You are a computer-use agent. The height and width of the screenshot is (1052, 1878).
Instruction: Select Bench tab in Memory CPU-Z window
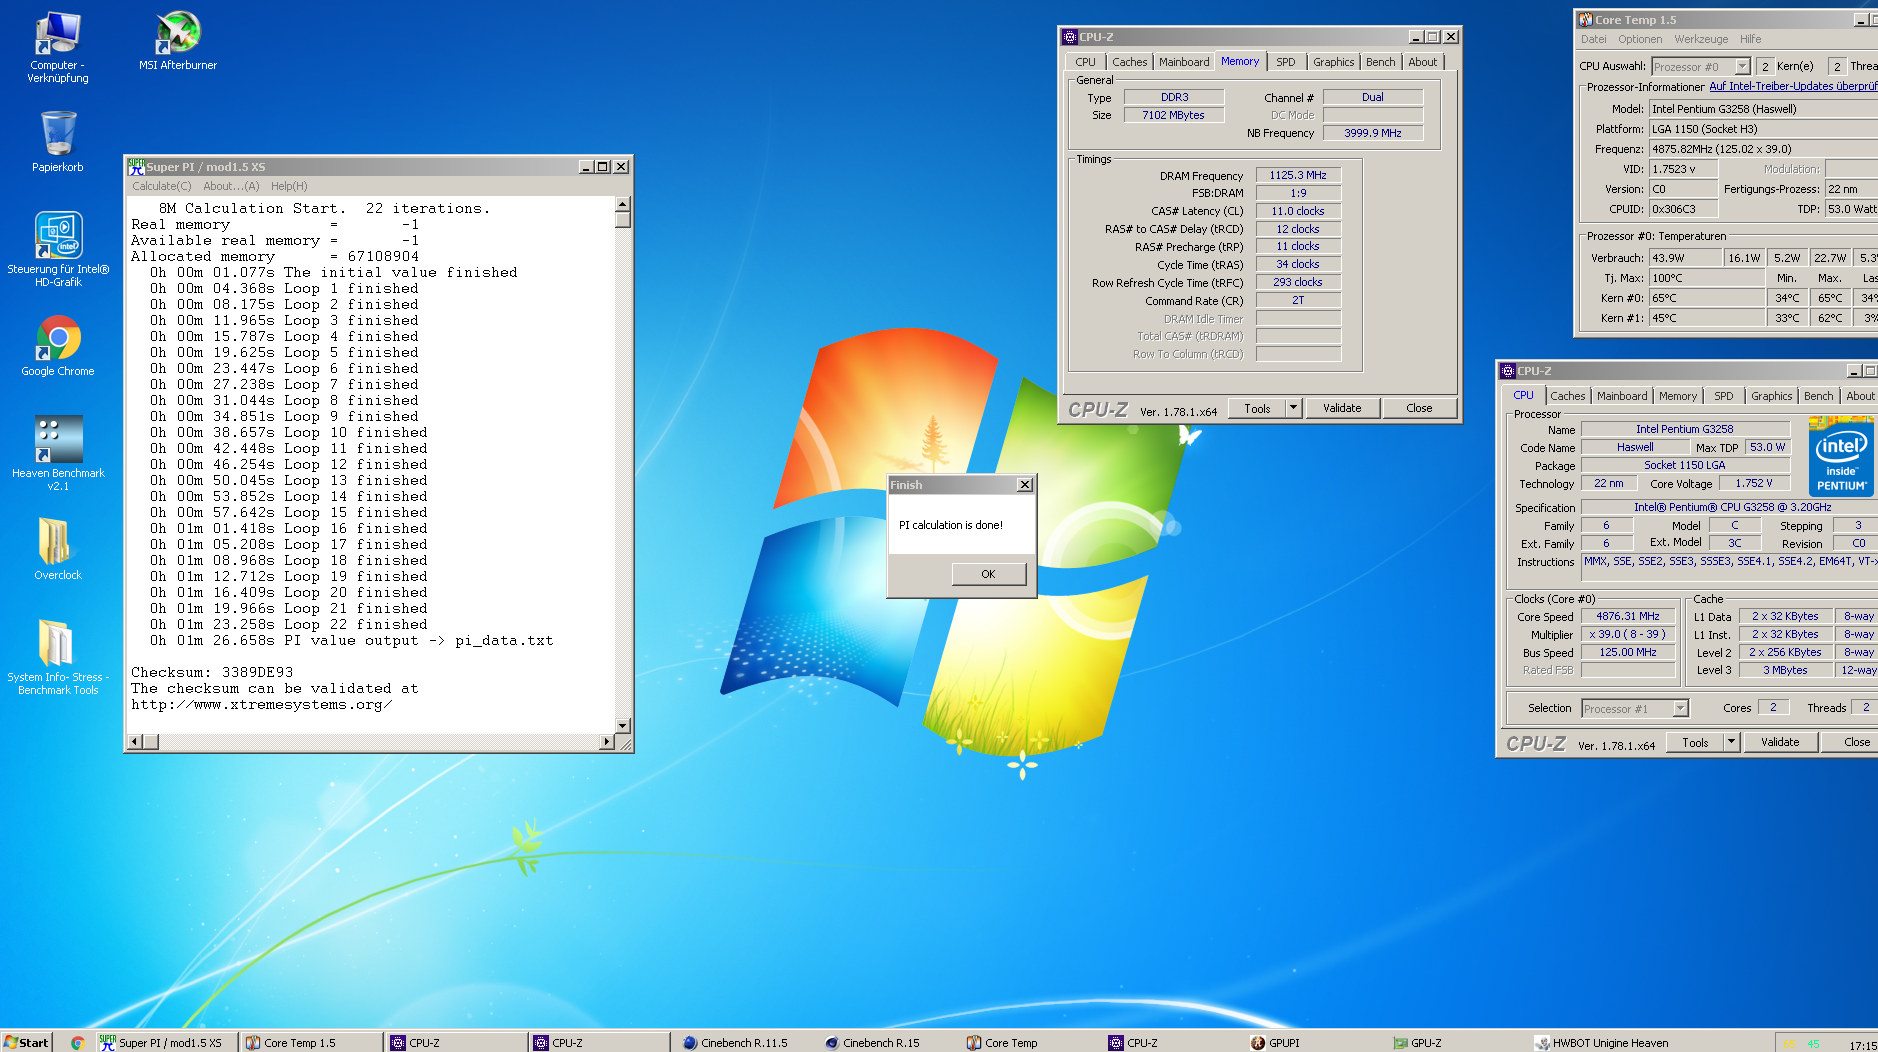pos(1380,62)
